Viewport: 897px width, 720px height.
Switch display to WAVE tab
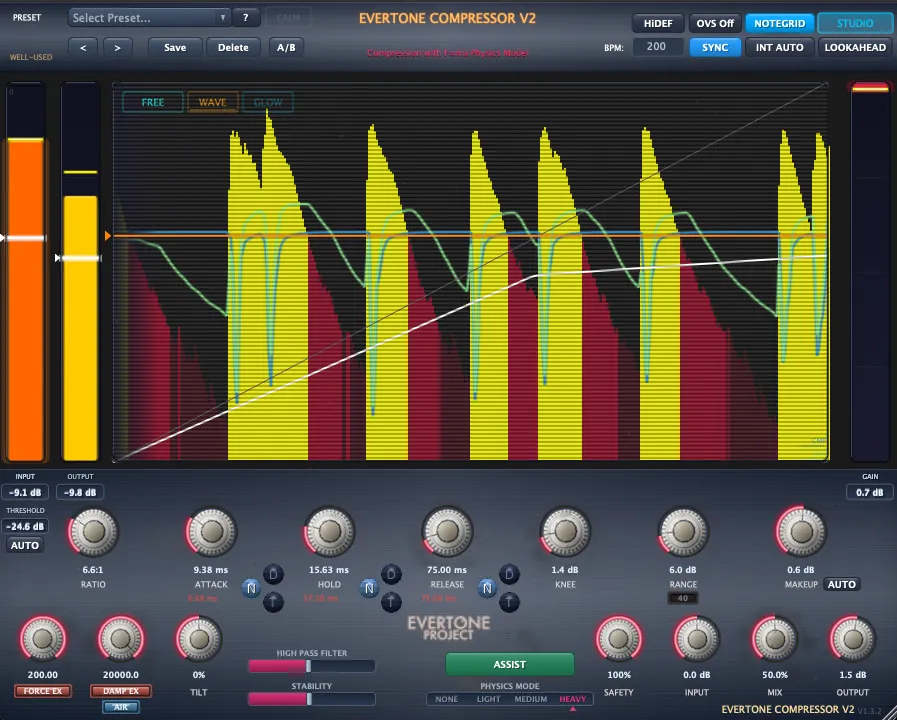(212, 102)
